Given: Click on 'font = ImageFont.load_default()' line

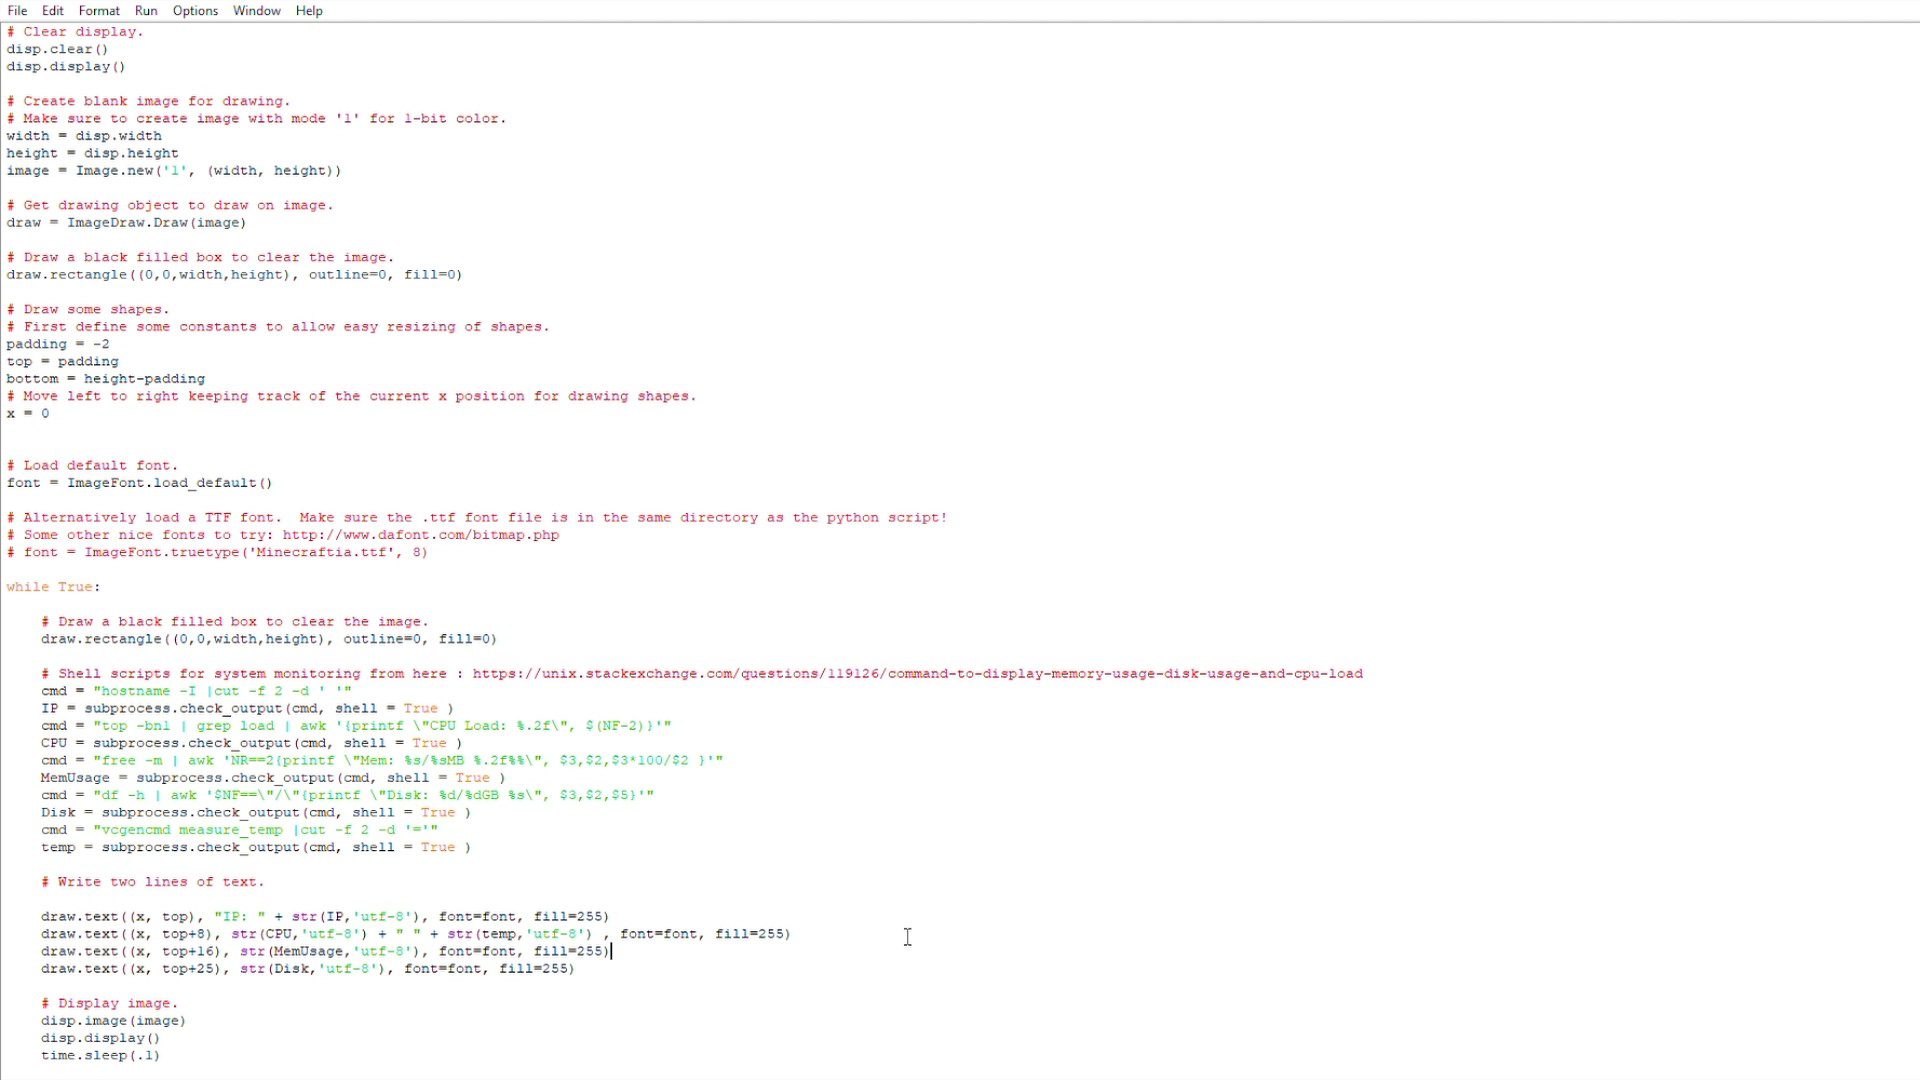Looking at the screenshot, I should coord(139,483).
